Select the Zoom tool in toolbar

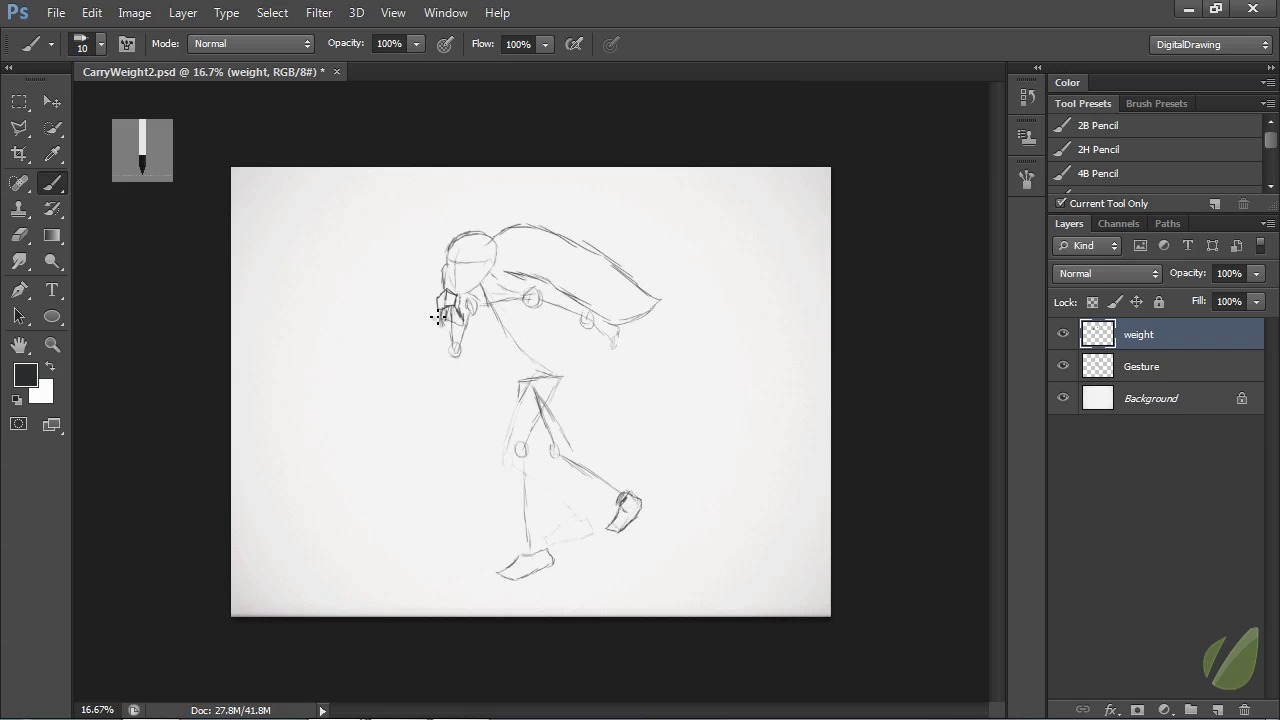click(x=52, y=345)
